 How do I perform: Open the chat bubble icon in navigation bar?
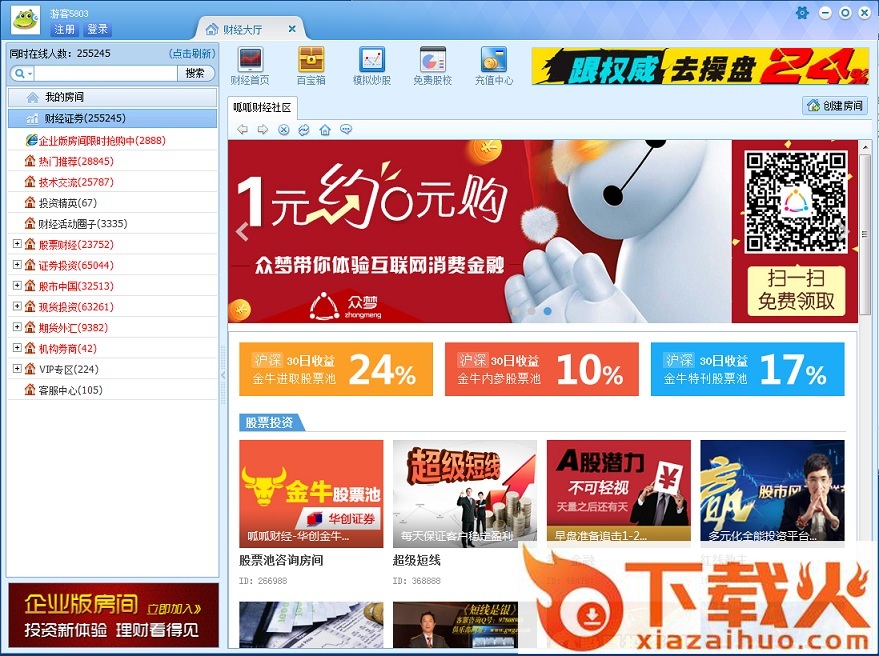pos(346,130)
